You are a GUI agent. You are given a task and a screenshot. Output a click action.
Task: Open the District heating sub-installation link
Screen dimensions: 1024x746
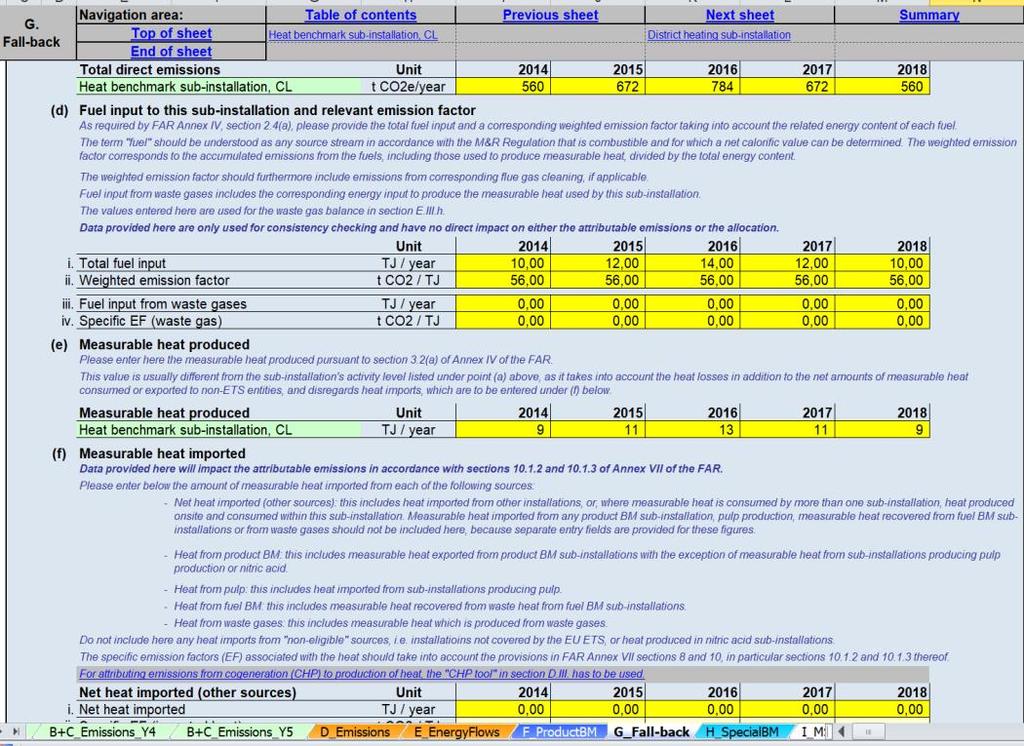pyautogui.click(x=718, y=35)
